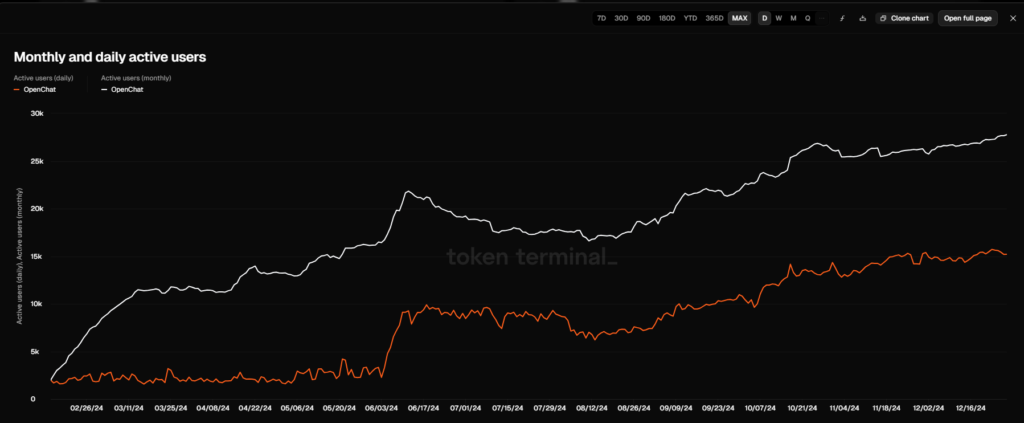Open full page view

967,18
